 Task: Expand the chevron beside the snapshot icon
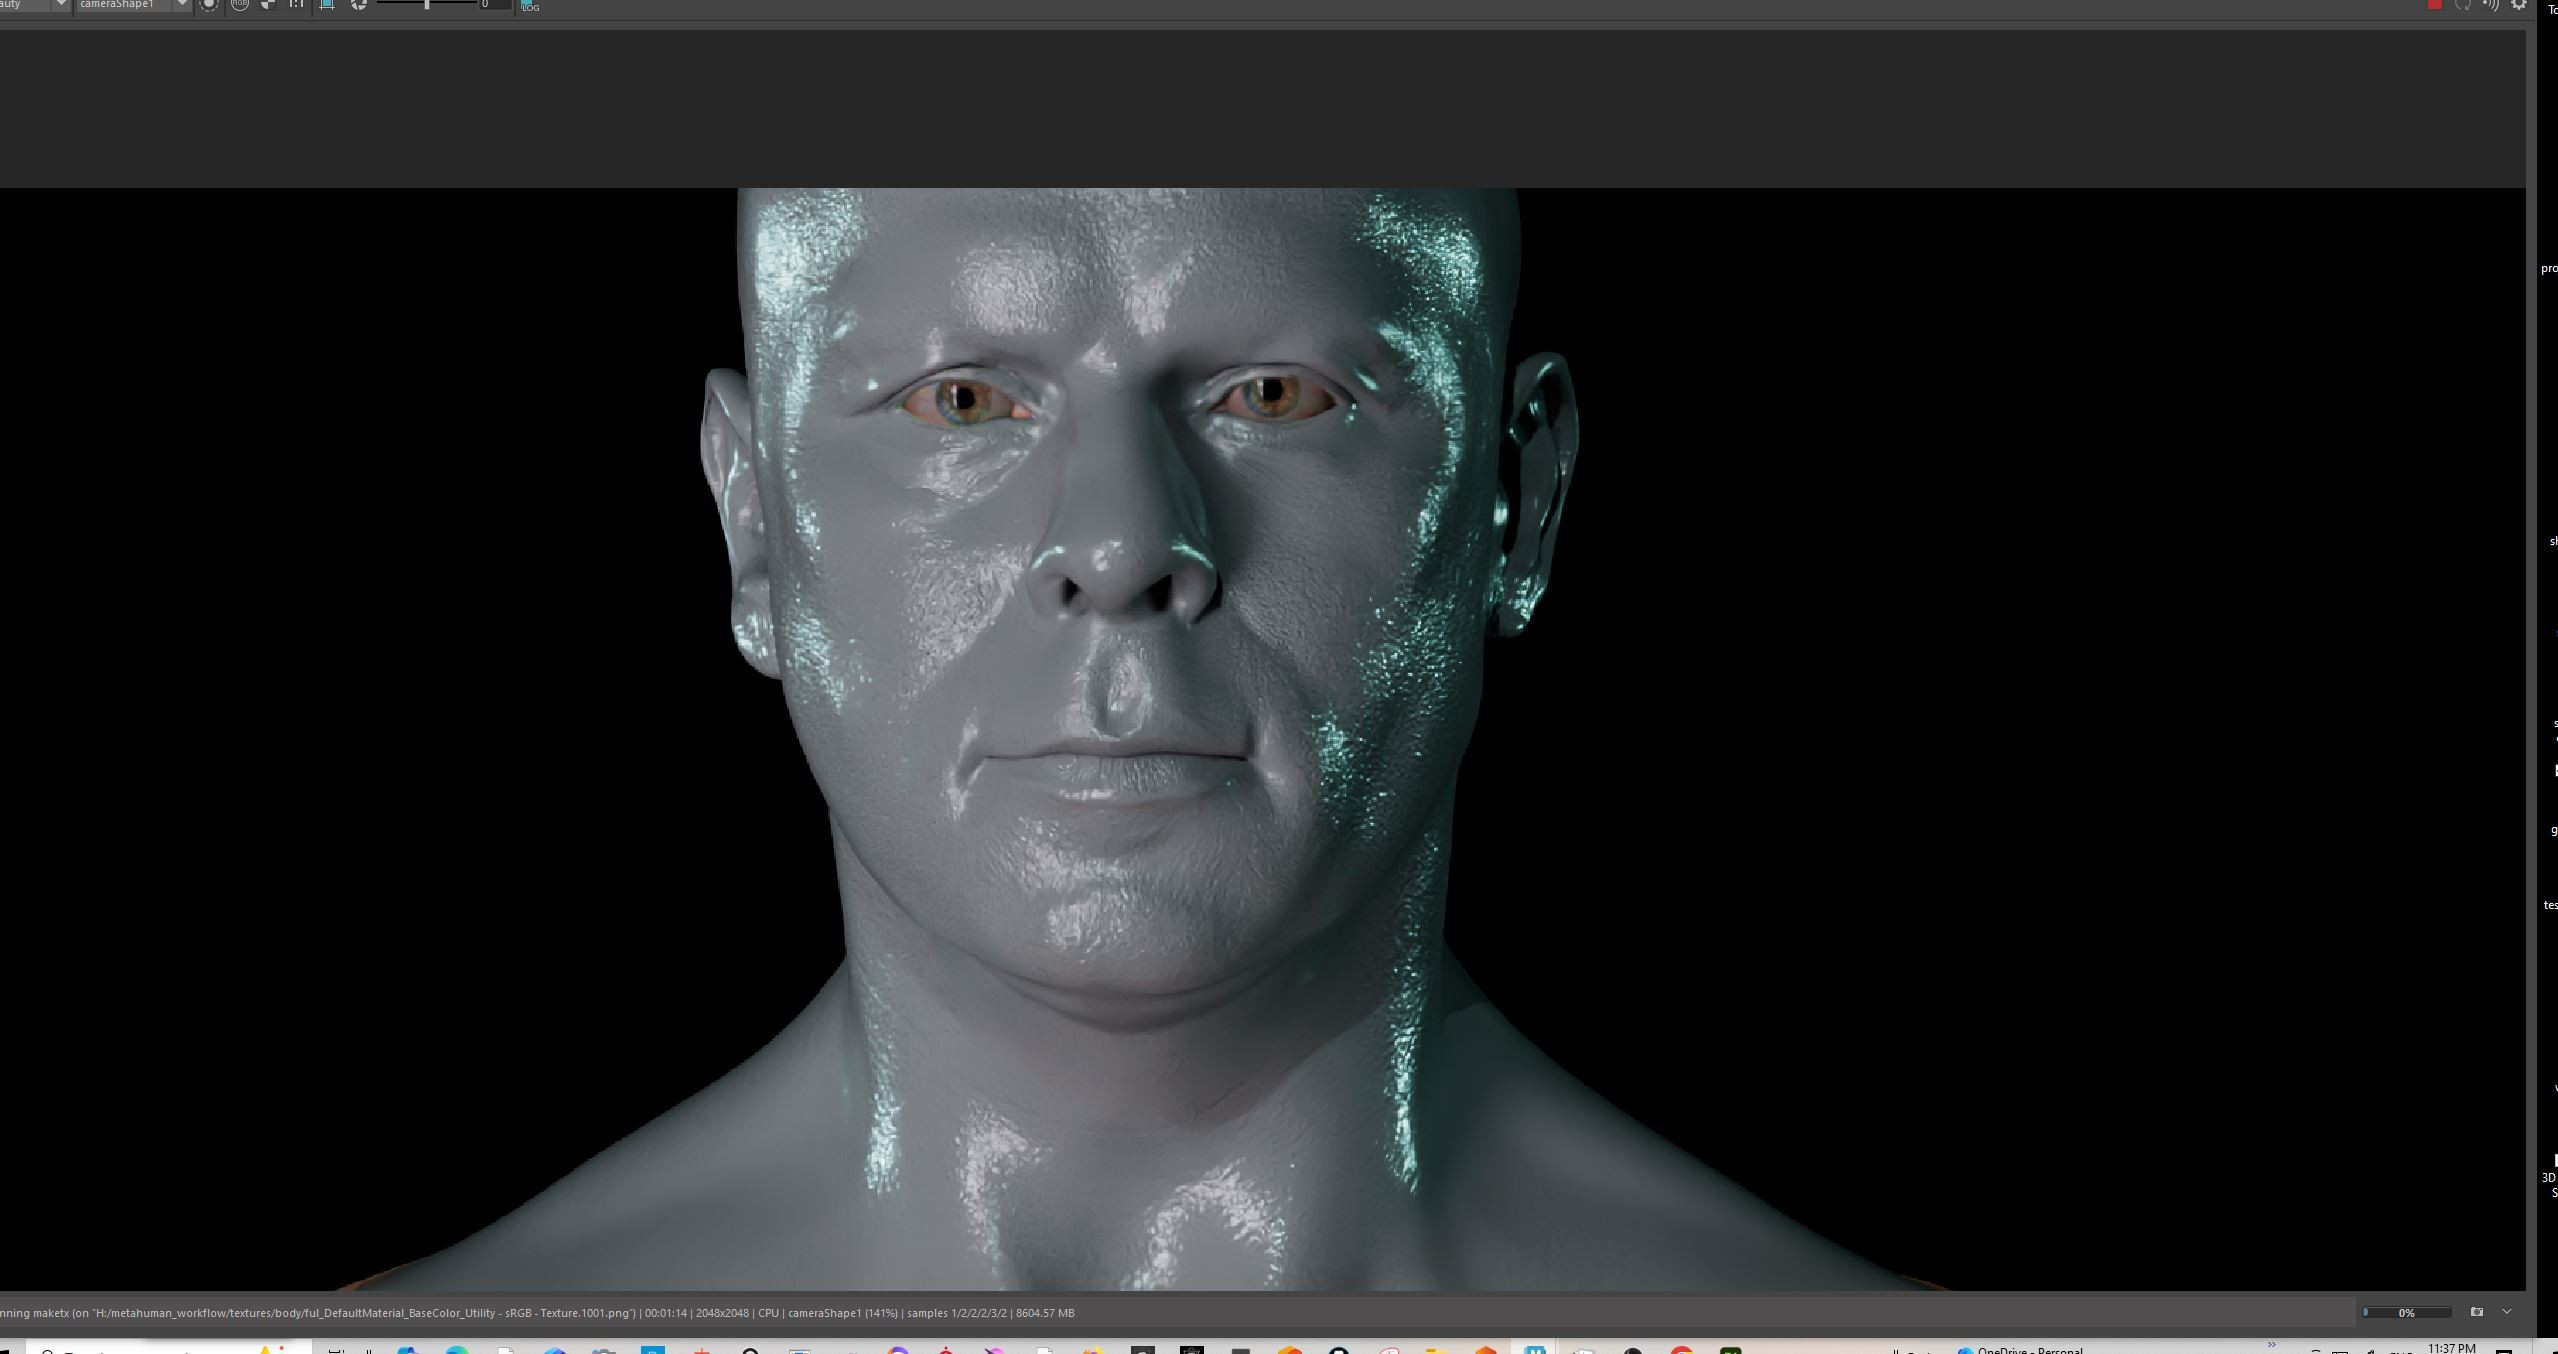[x=2506, y=1312]
